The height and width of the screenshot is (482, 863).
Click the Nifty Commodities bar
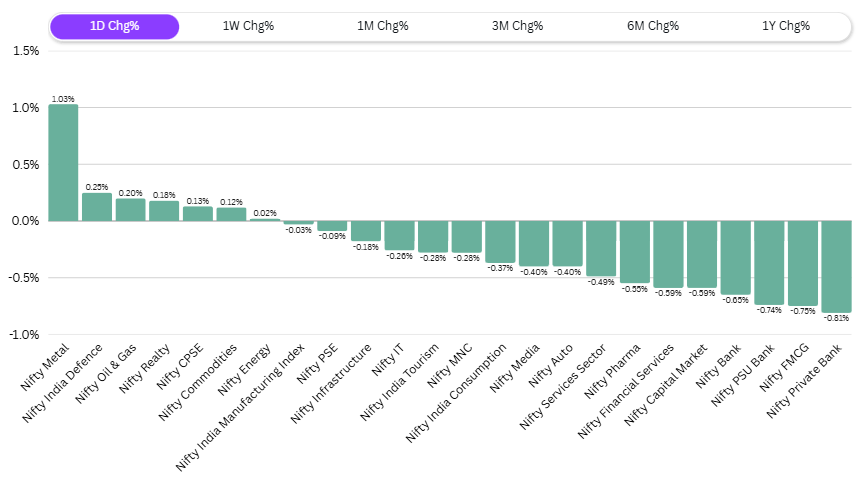click(x=231, y=214)
